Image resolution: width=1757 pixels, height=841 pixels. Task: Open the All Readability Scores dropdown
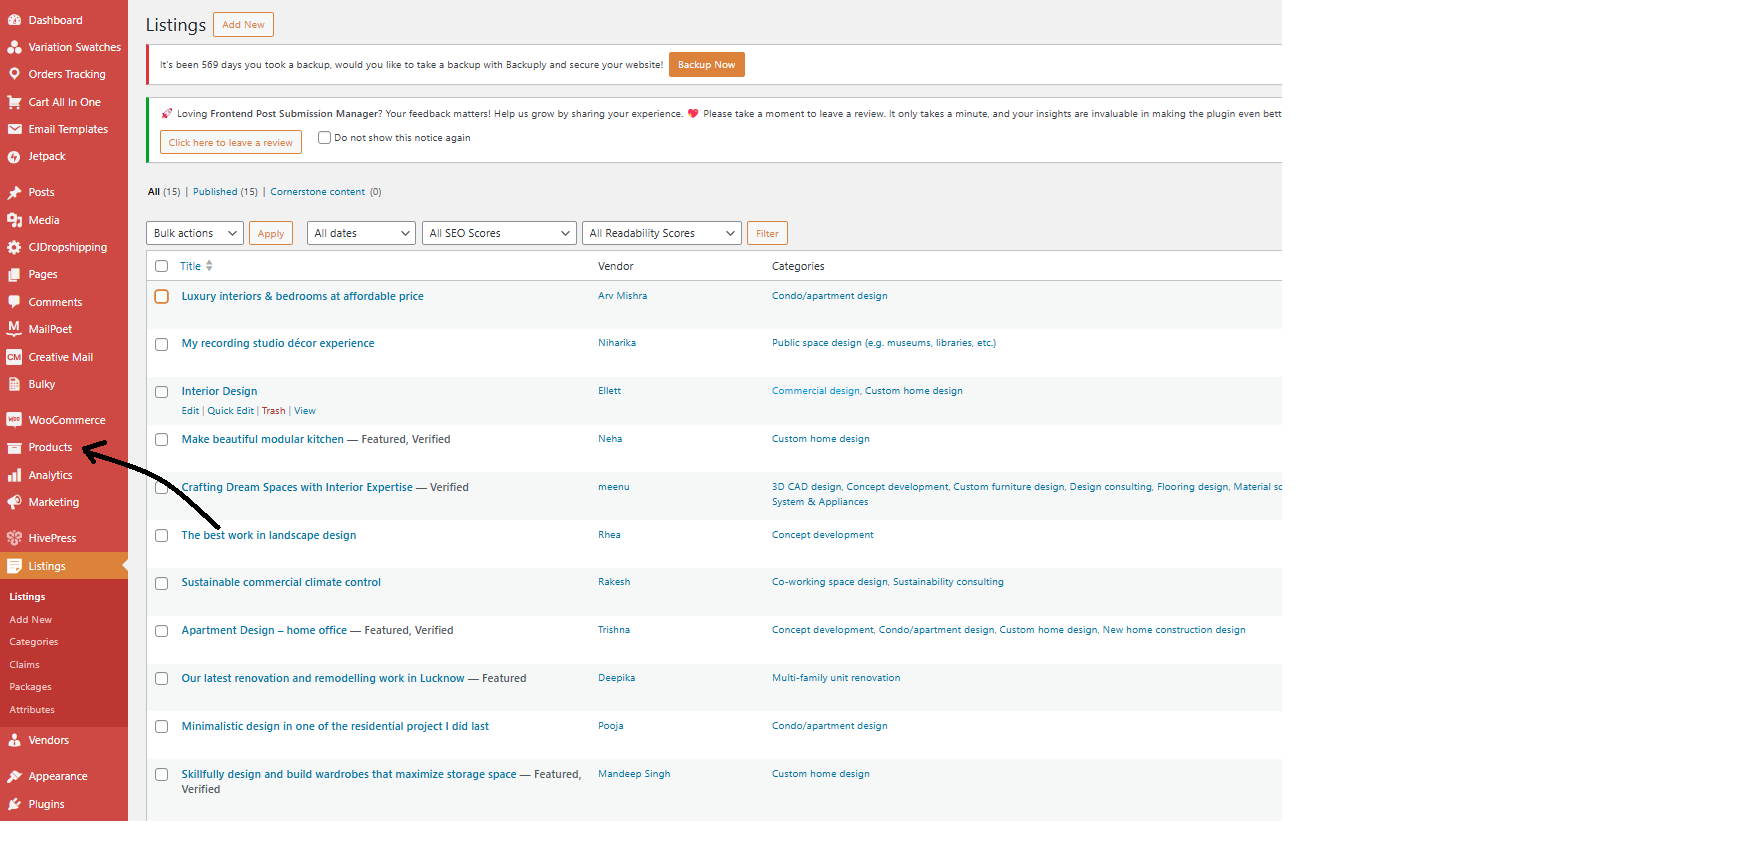pyautogui.click(x=662, y=233)
